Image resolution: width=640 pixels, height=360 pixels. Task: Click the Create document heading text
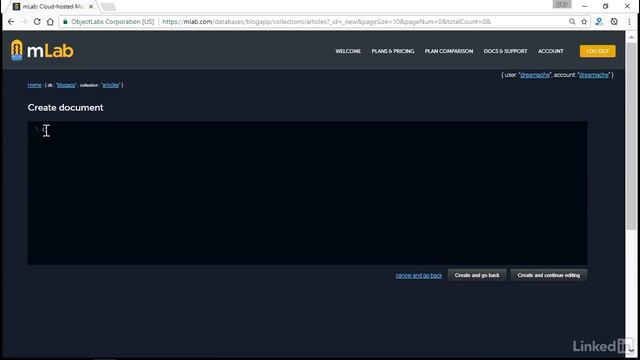65,107
